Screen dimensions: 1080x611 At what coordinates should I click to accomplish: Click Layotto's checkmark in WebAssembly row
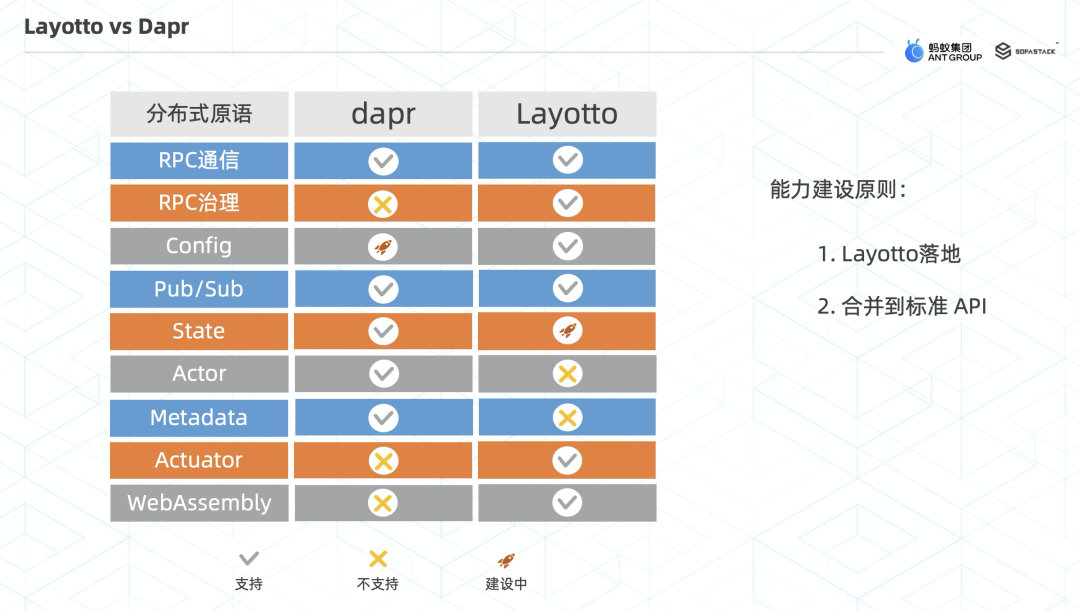pos(567,502)
